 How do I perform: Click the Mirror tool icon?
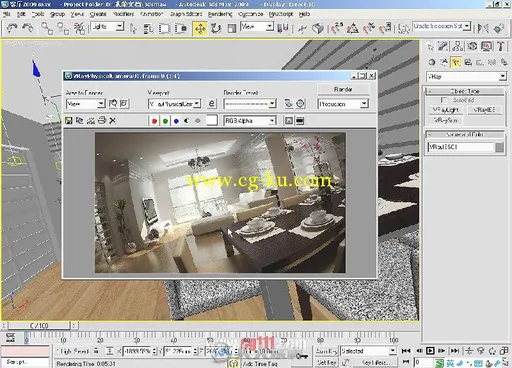click(x=482, y=28)
